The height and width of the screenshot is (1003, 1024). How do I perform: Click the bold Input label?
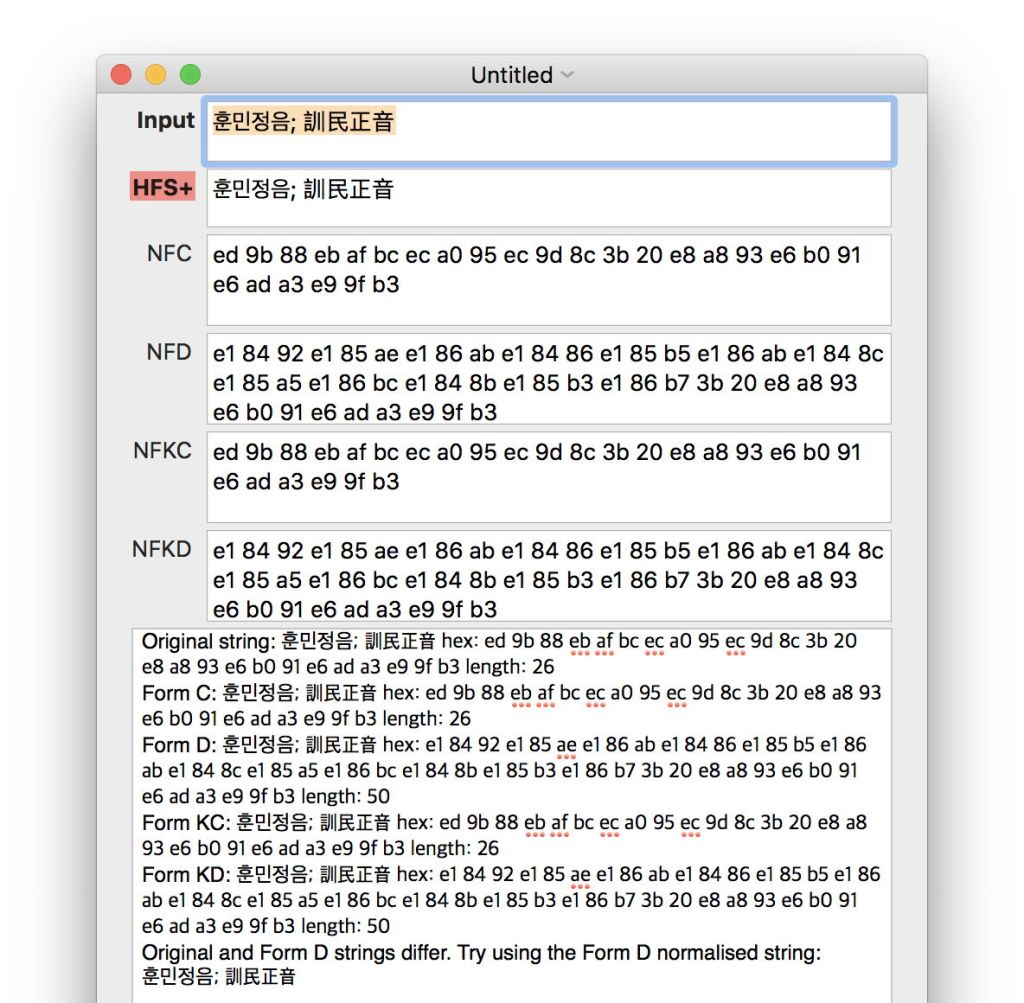(165, 120)
